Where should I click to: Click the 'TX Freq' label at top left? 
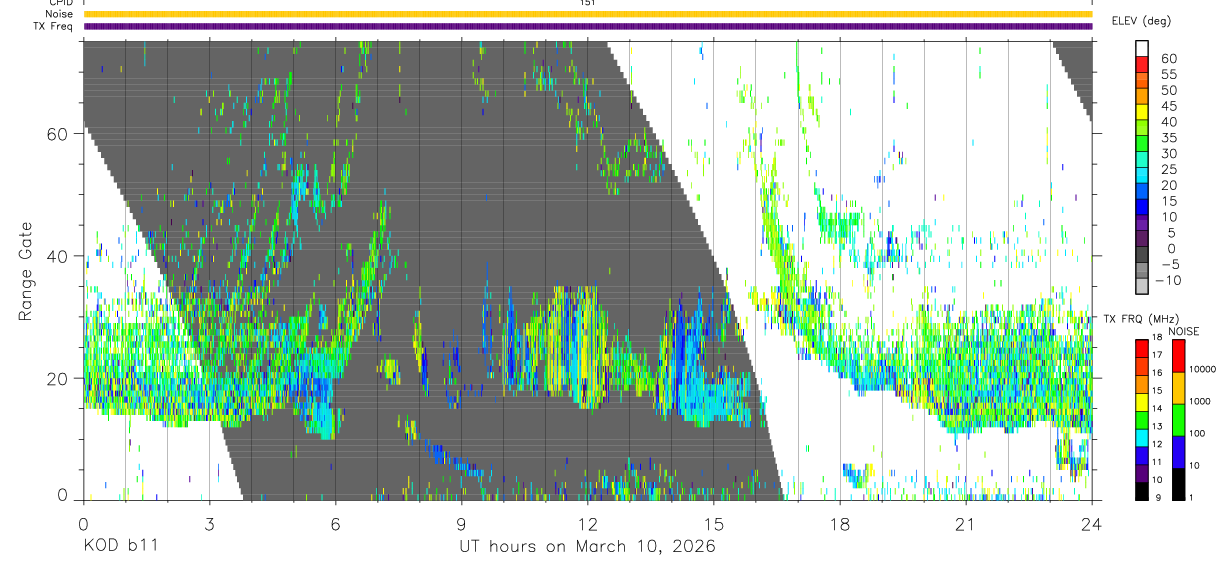[54, 26]
